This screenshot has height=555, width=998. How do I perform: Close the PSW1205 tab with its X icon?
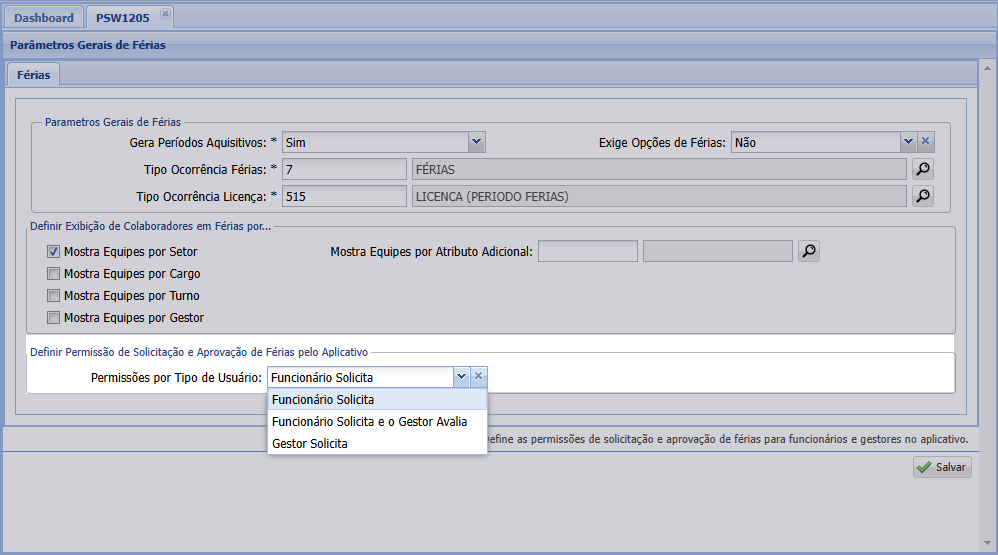pos(165,14)
